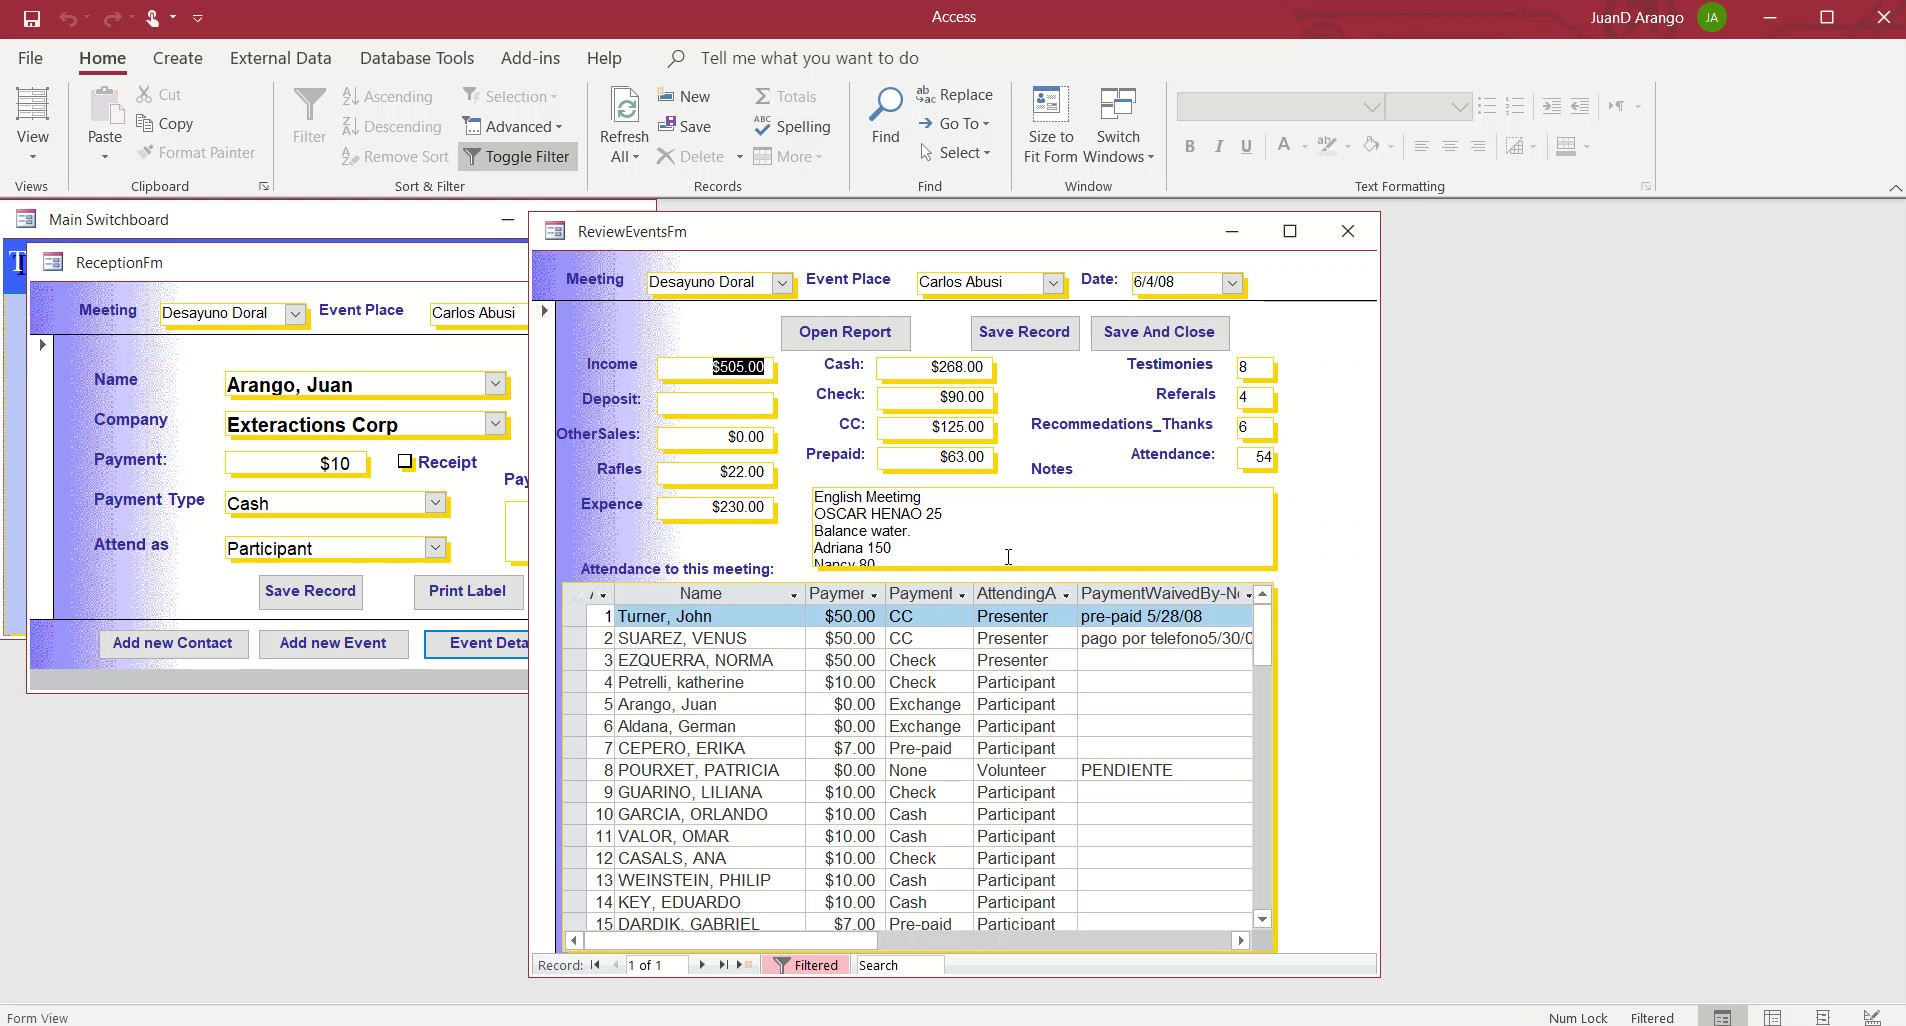Click Remove Sort in ribbon
This screenshot has height=1026, width=1906.
[394, 157]
